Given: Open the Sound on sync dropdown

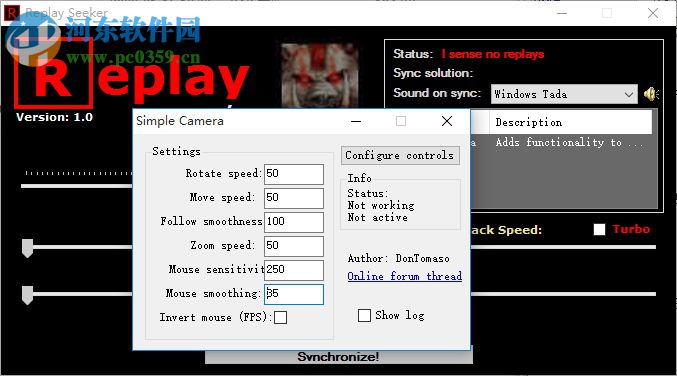Looking at the screenshot, I should (x=564, y=94).
